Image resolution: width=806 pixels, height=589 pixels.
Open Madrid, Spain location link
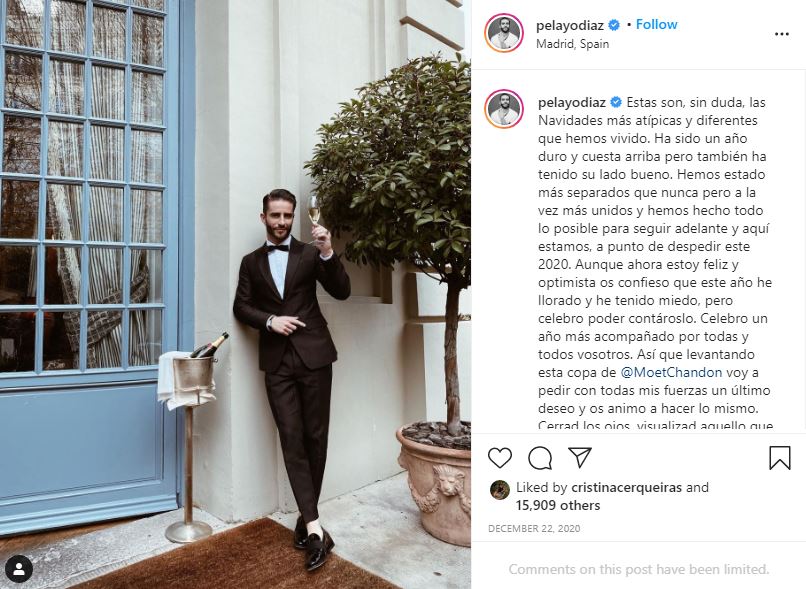coord(572,44)
